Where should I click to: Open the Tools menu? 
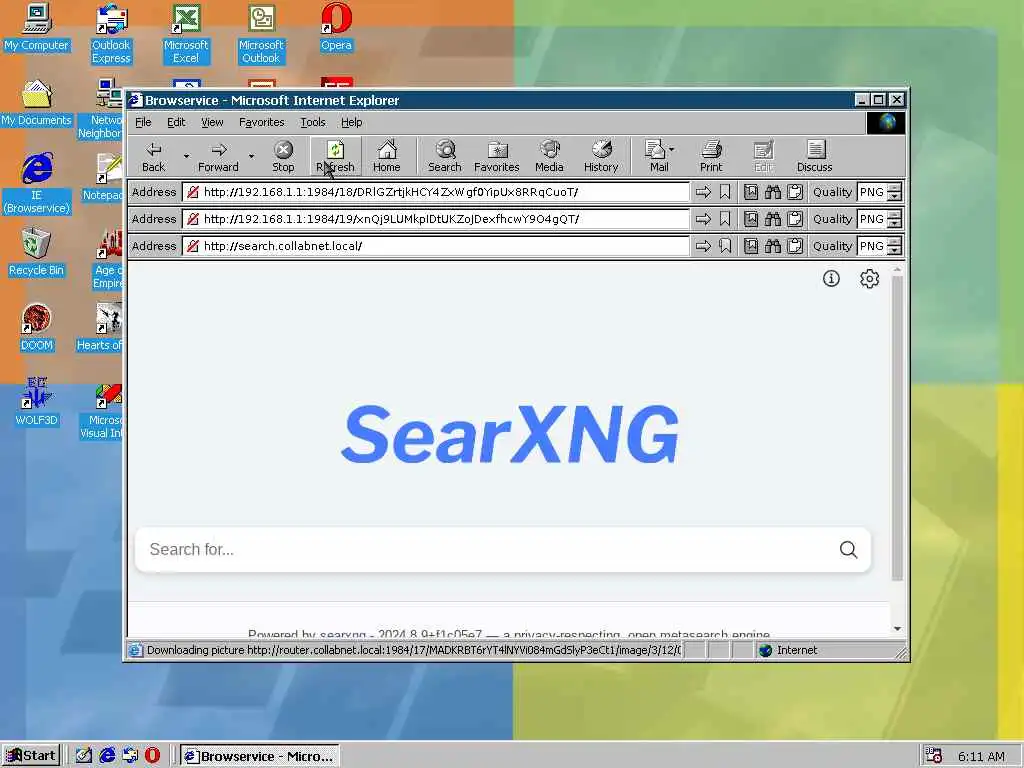[x=312, y=122]
